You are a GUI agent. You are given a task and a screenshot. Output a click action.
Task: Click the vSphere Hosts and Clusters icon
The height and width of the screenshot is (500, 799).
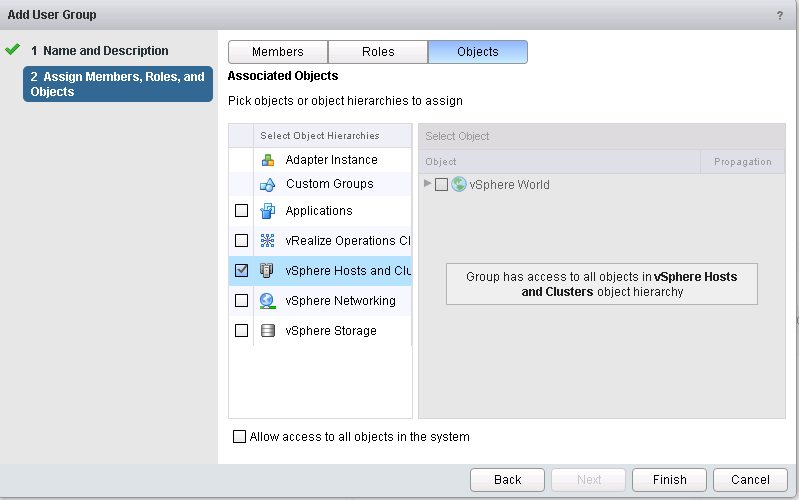pyautogui.click(x=267, y=271)
